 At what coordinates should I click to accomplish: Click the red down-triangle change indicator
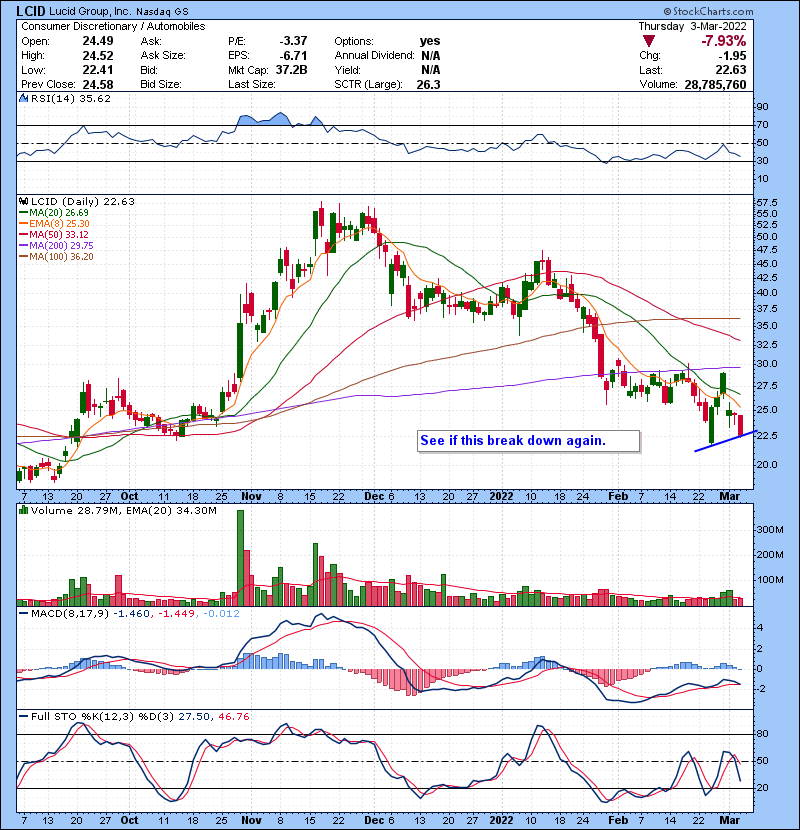tap(649, 41)
